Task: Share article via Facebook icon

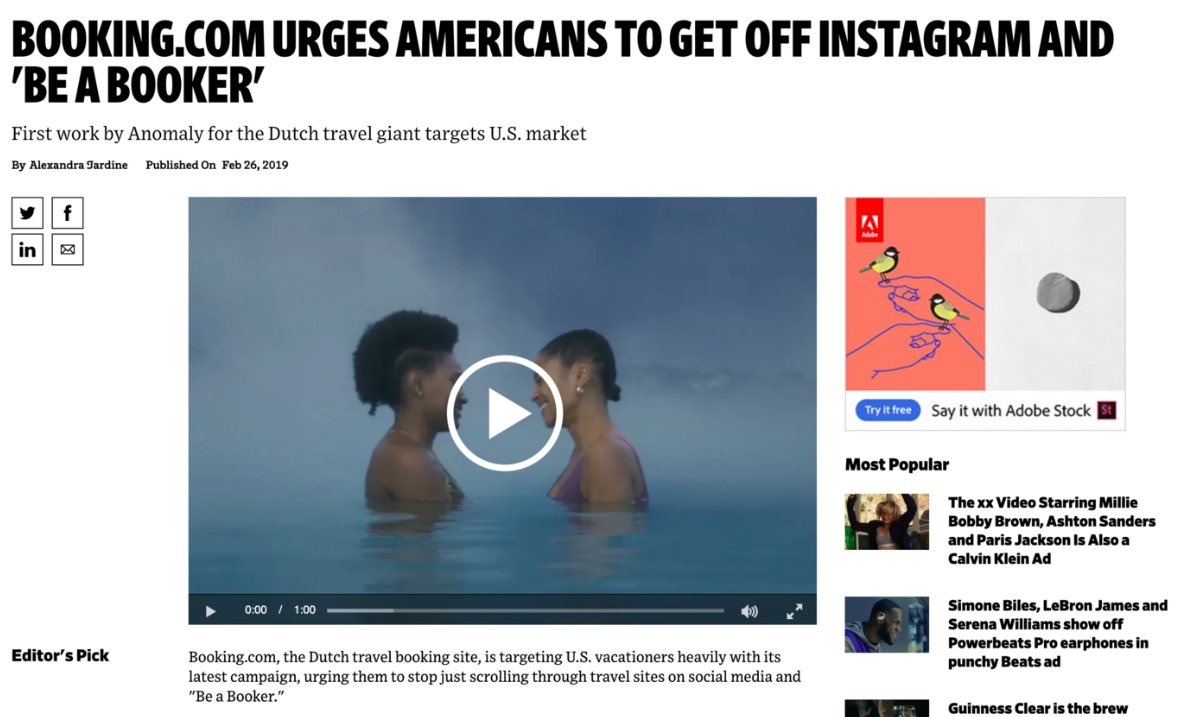Action: [68, 213]
